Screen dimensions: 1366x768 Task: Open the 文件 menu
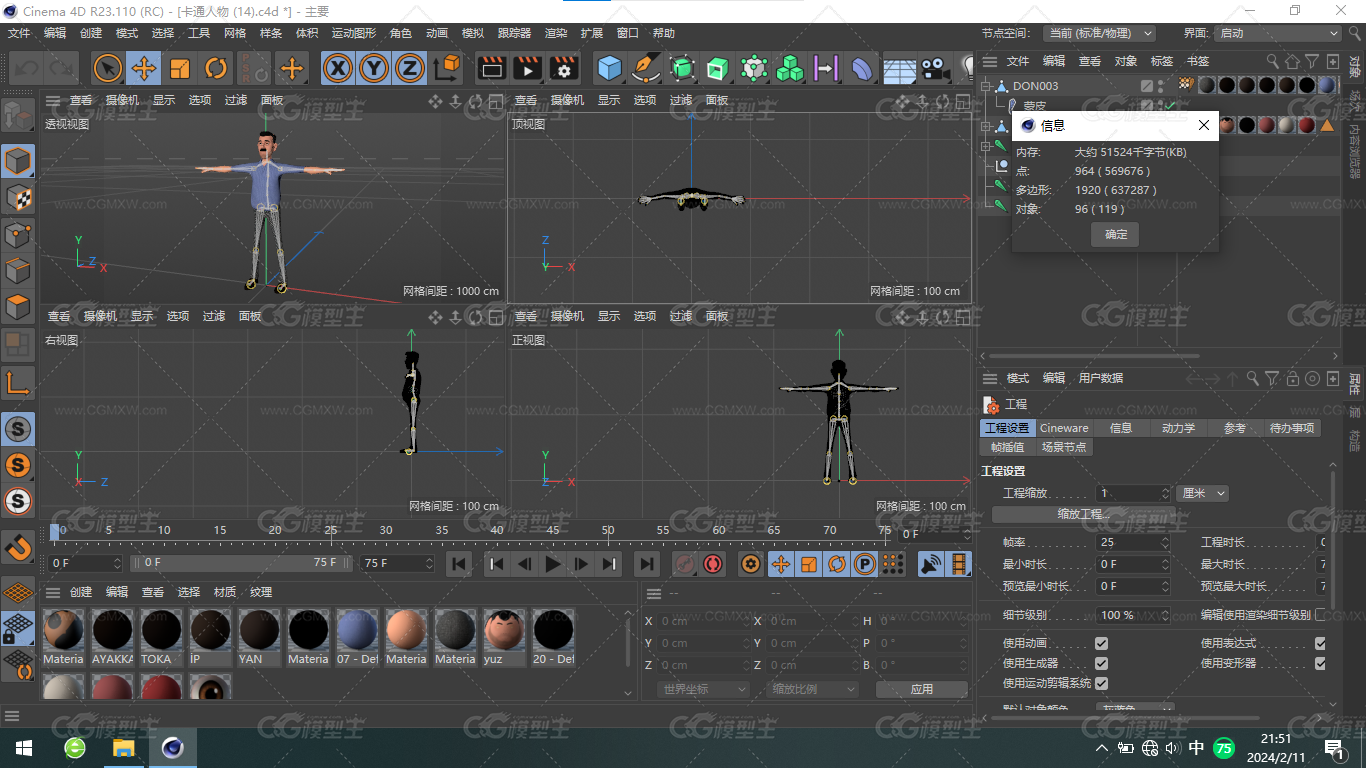tap(19, 33)
